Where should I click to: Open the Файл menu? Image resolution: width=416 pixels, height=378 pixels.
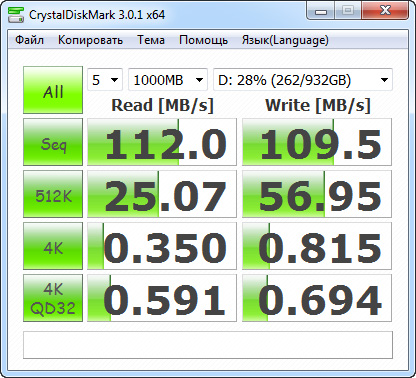(x=29, y=40)
